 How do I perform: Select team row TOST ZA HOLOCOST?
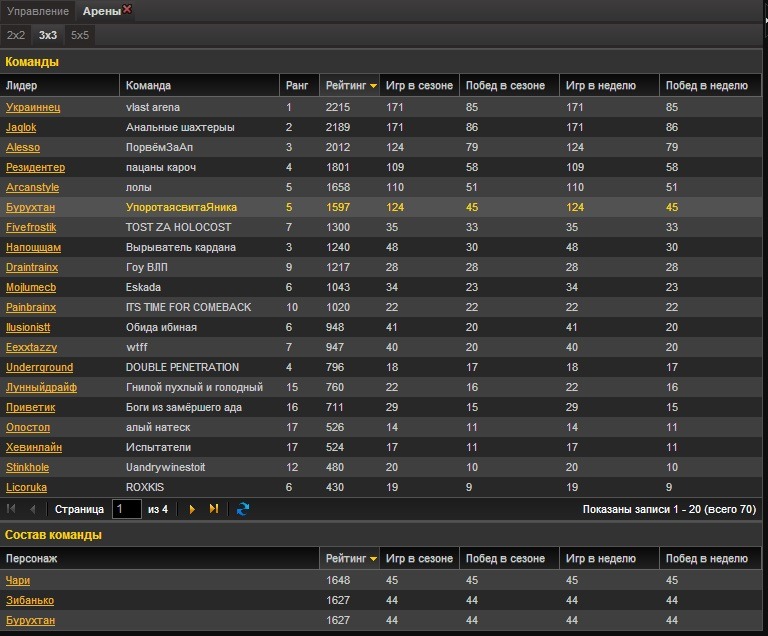coord(381,227)
